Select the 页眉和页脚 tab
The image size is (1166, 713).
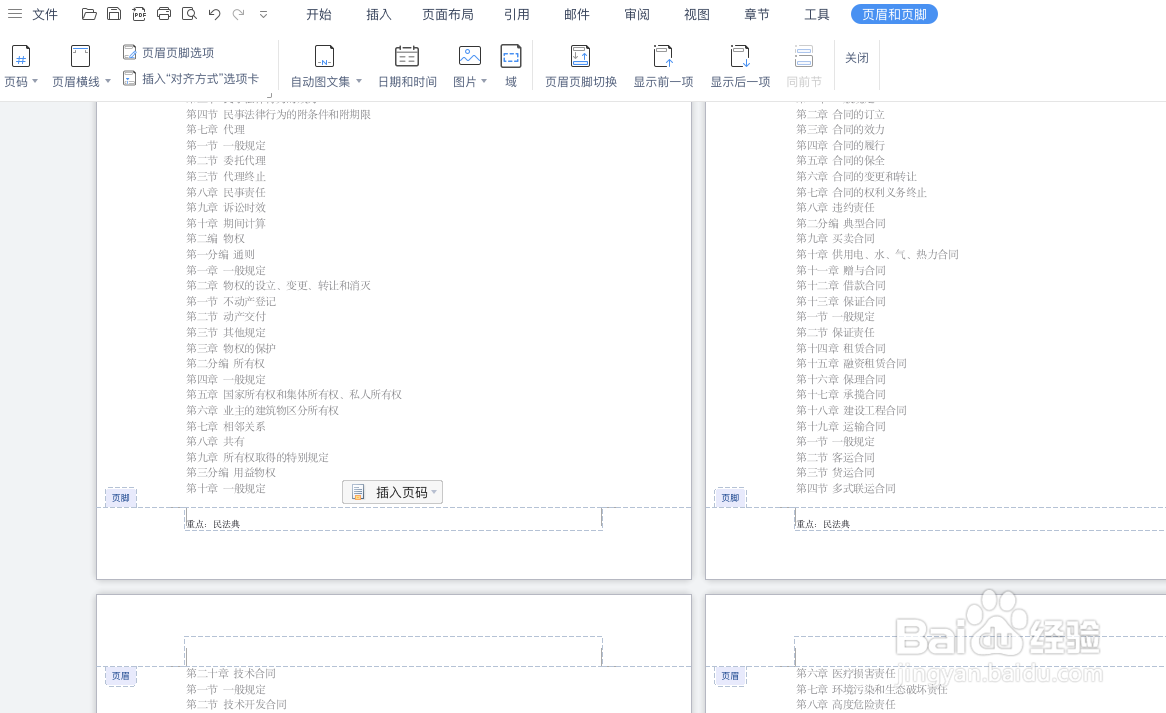click(x=894, y=14)
